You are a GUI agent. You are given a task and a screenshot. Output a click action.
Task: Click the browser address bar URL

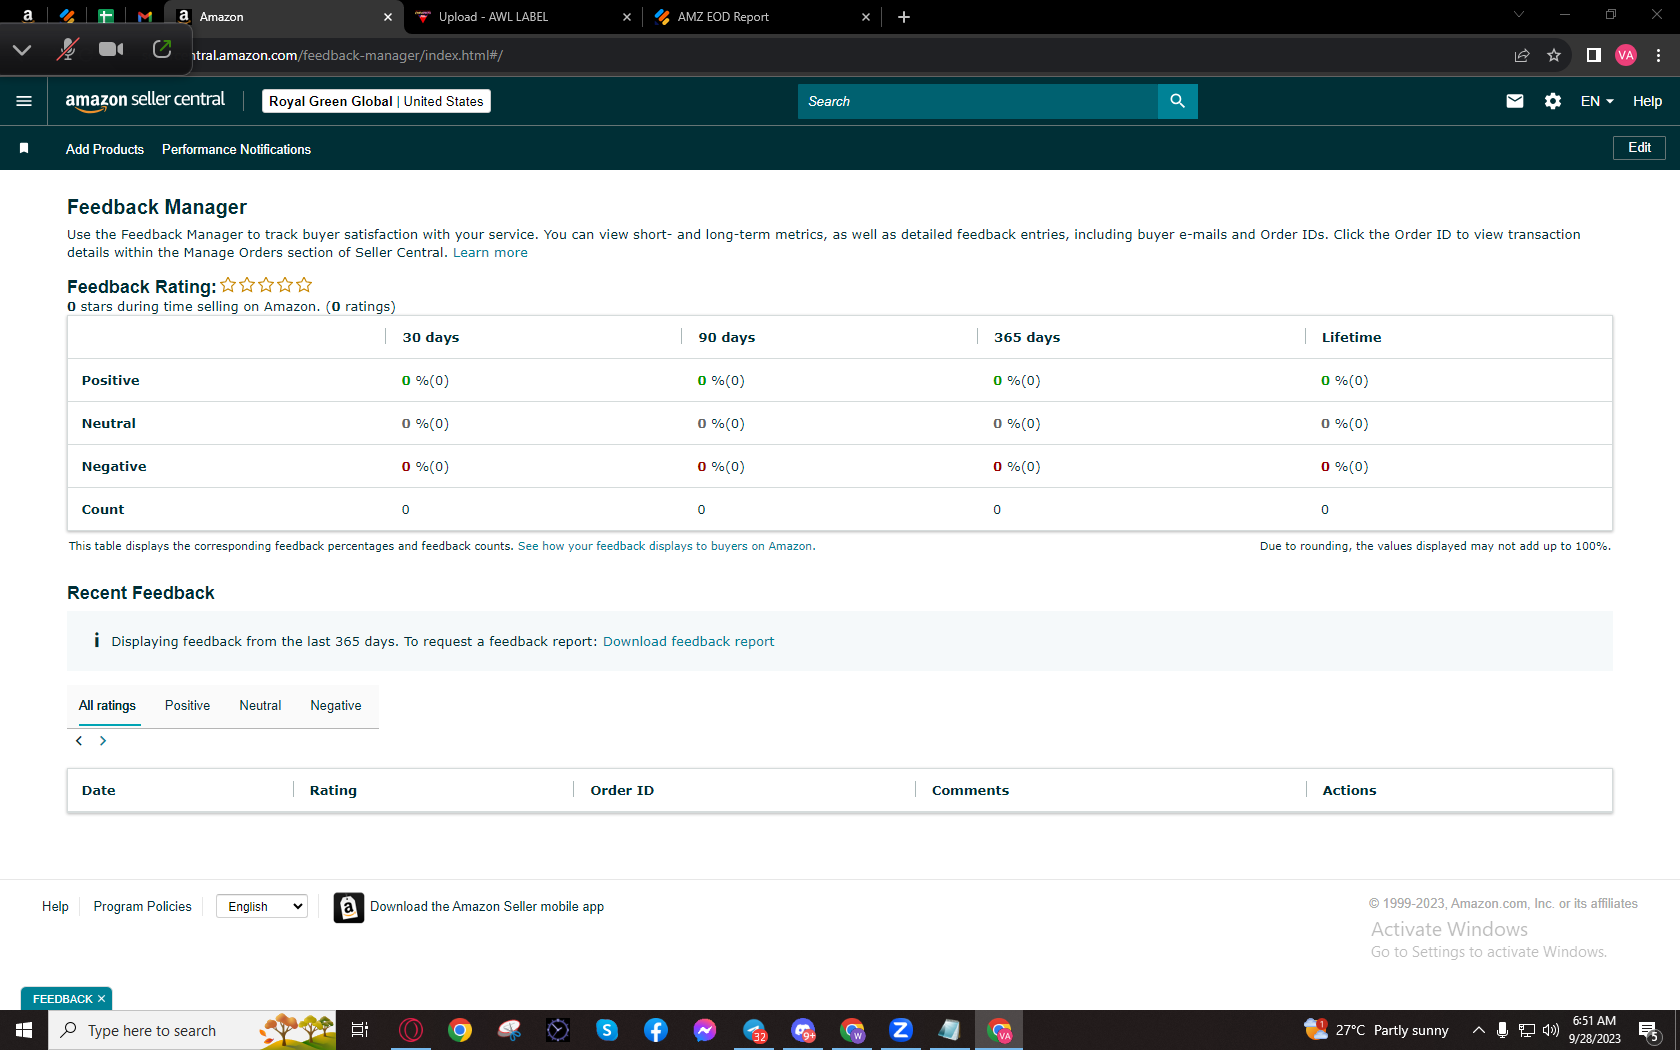tap(348, 55)
